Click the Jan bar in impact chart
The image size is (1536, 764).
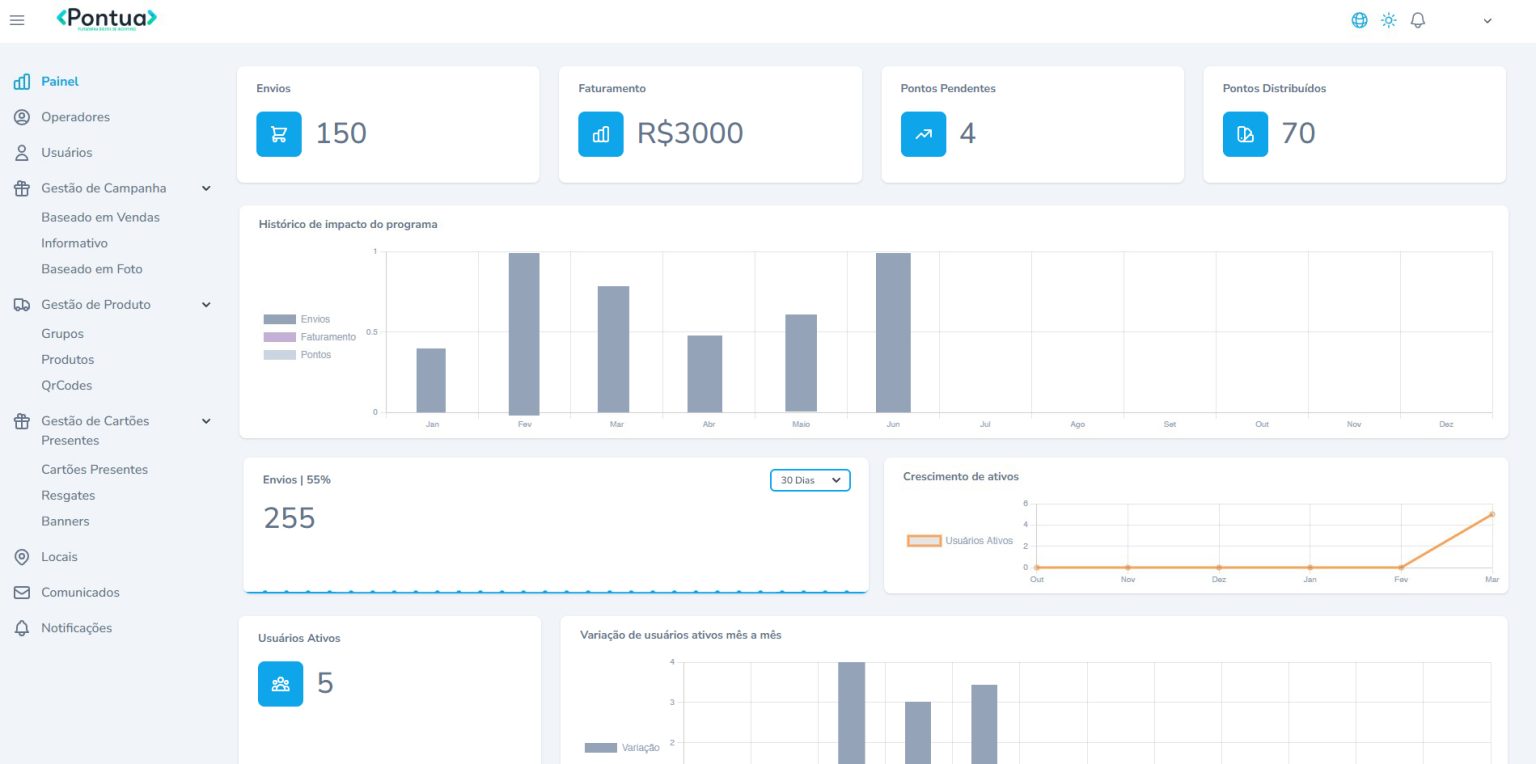tap(431, 380)
